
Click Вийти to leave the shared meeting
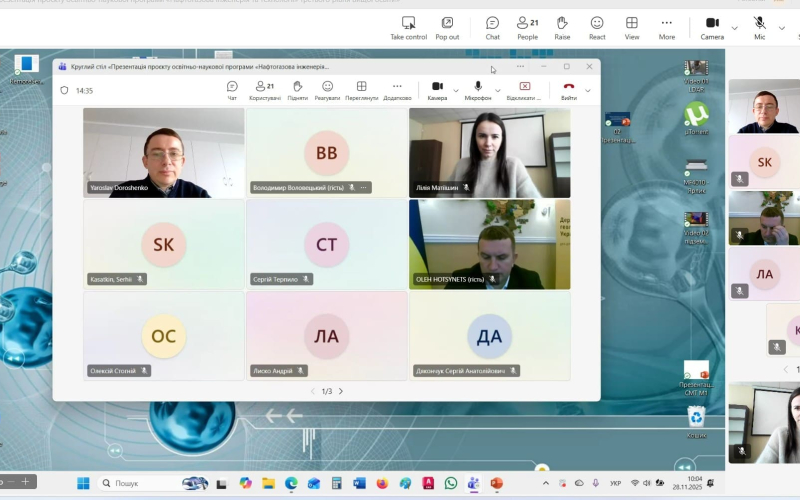[568, 90]
